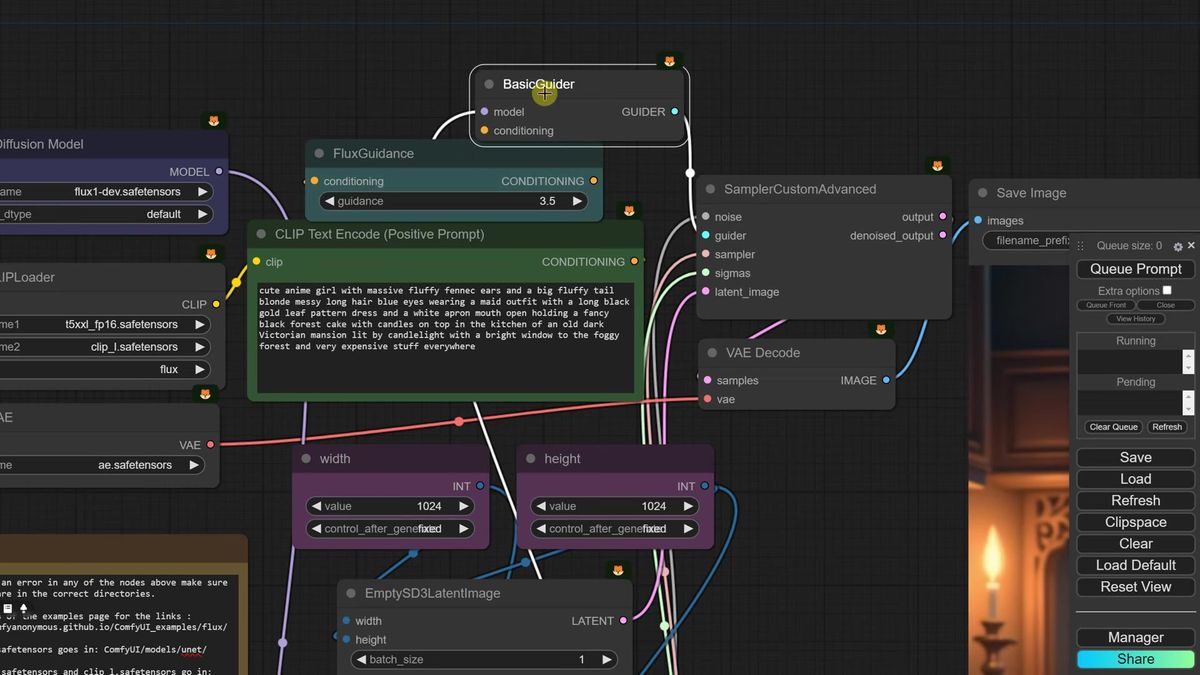Click the fox badge above BasicGuider node
The image size is (1200, 675).
(669, 62)
